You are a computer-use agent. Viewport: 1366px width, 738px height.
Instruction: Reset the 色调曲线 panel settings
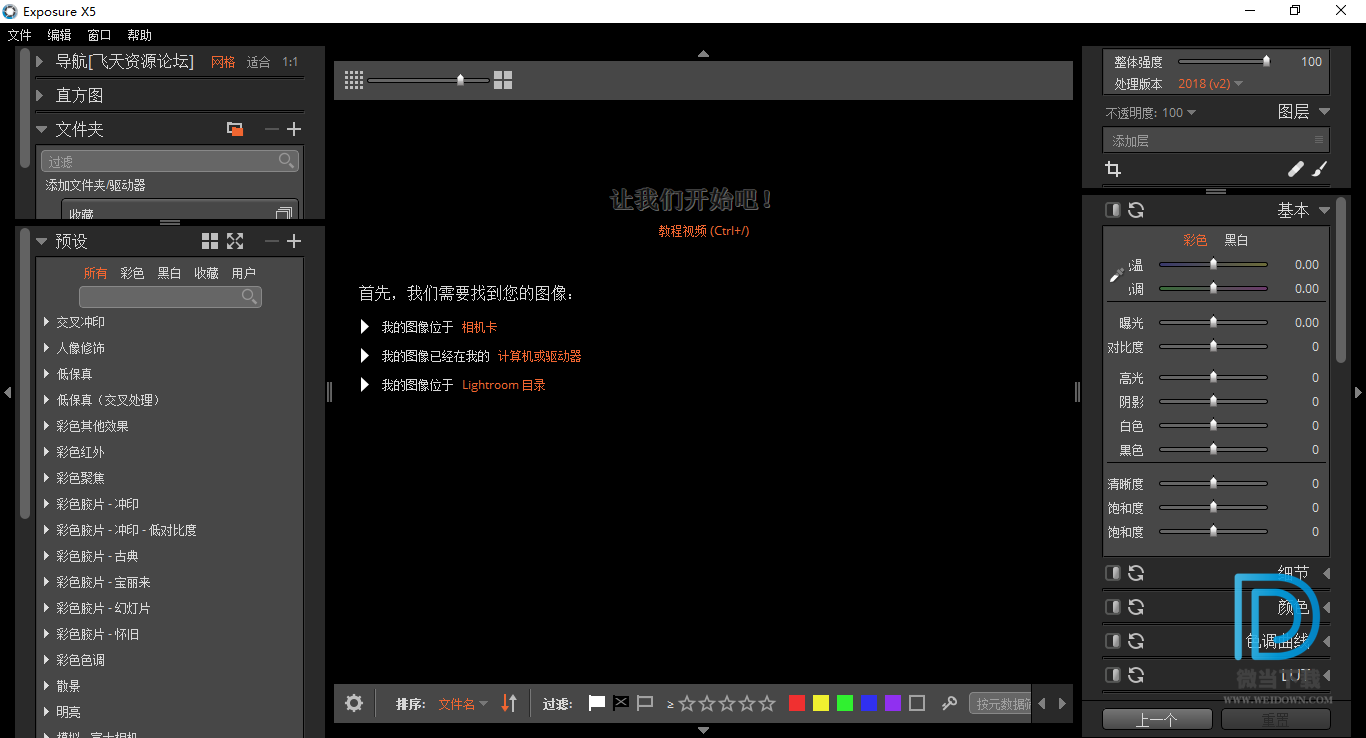(1136, 641)
